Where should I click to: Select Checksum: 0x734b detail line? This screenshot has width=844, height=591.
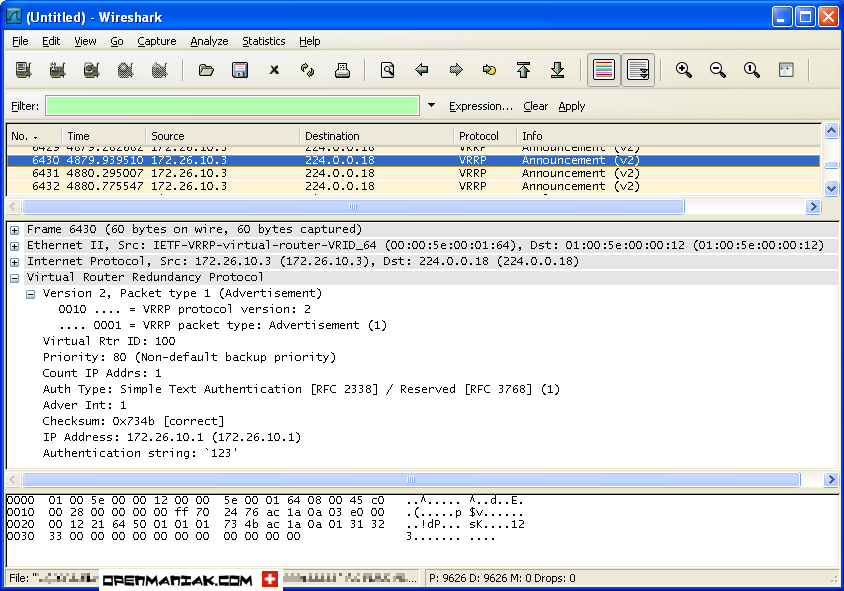click(x=133, y=421)
